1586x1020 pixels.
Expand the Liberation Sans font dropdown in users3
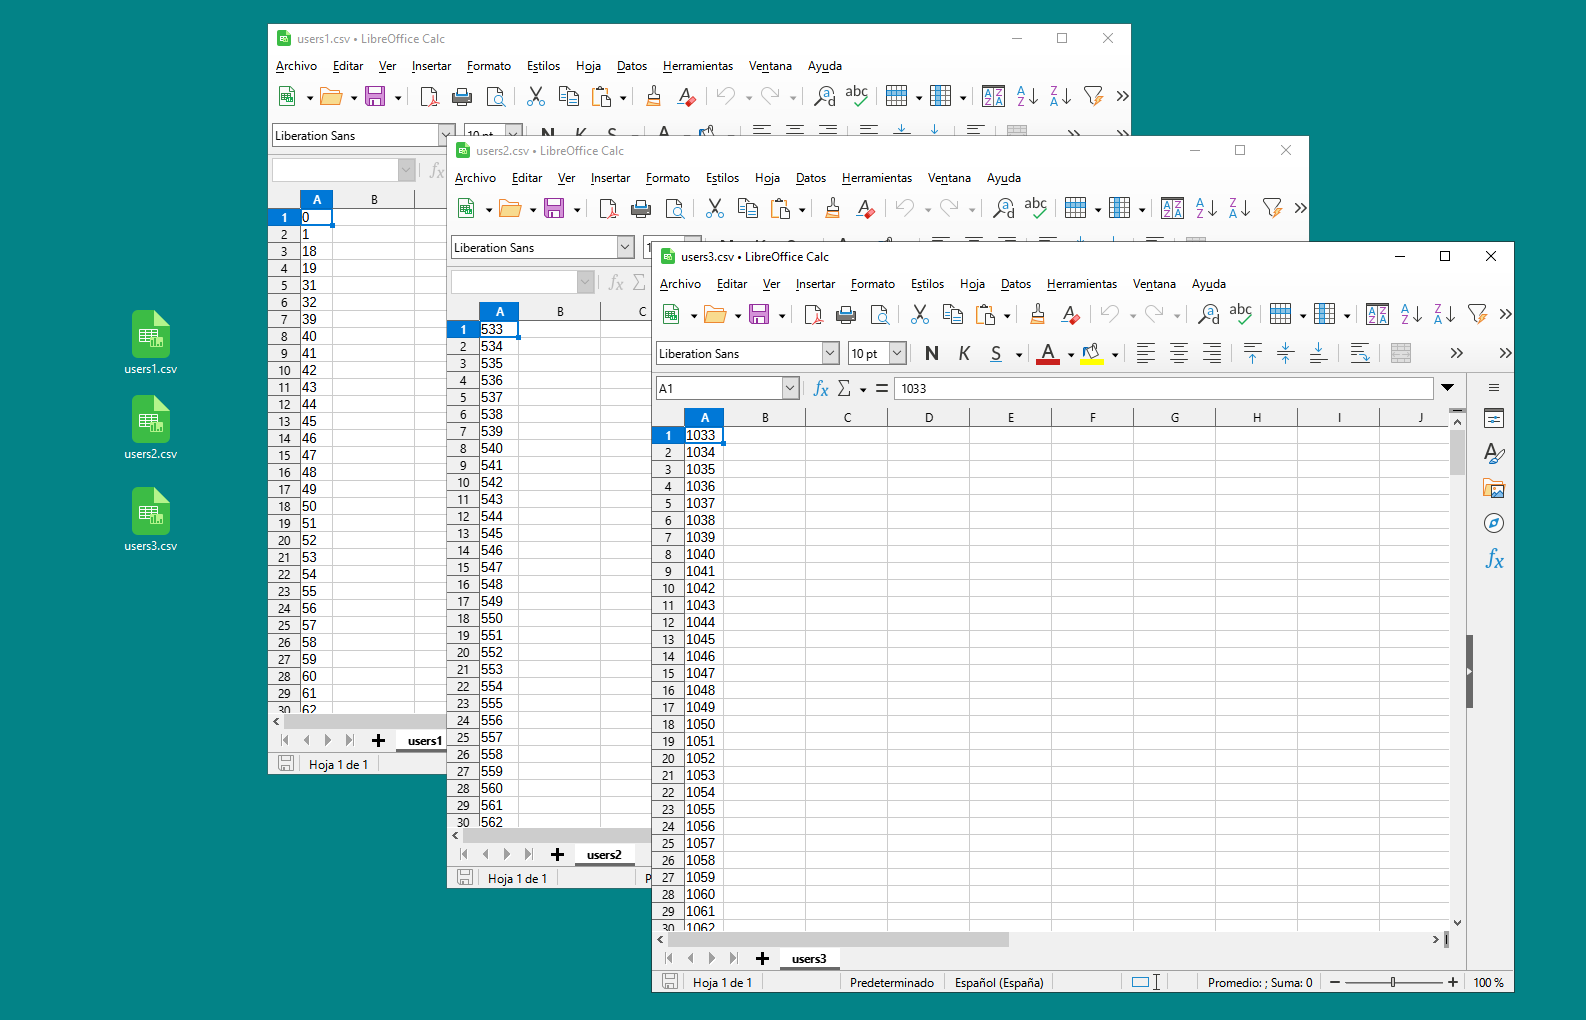pyautogui.click(x=830, y=353)
